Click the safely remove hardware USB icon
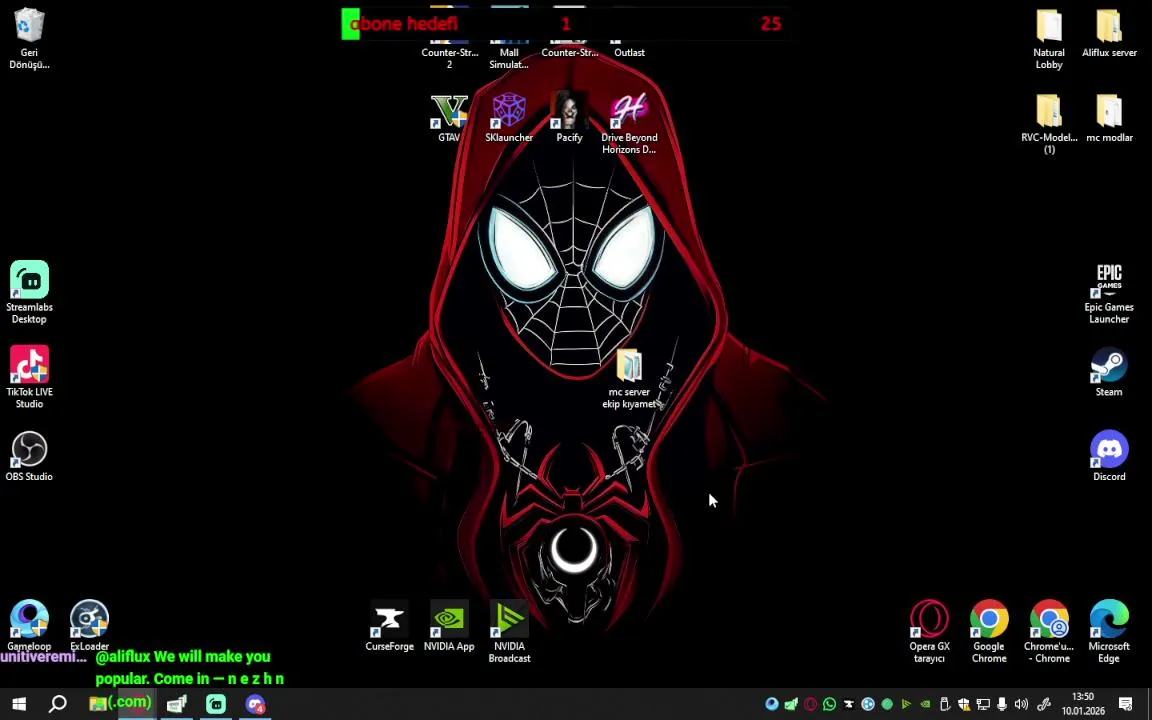The height and width of the screenshot is (720, 1152). pos(945,704)
